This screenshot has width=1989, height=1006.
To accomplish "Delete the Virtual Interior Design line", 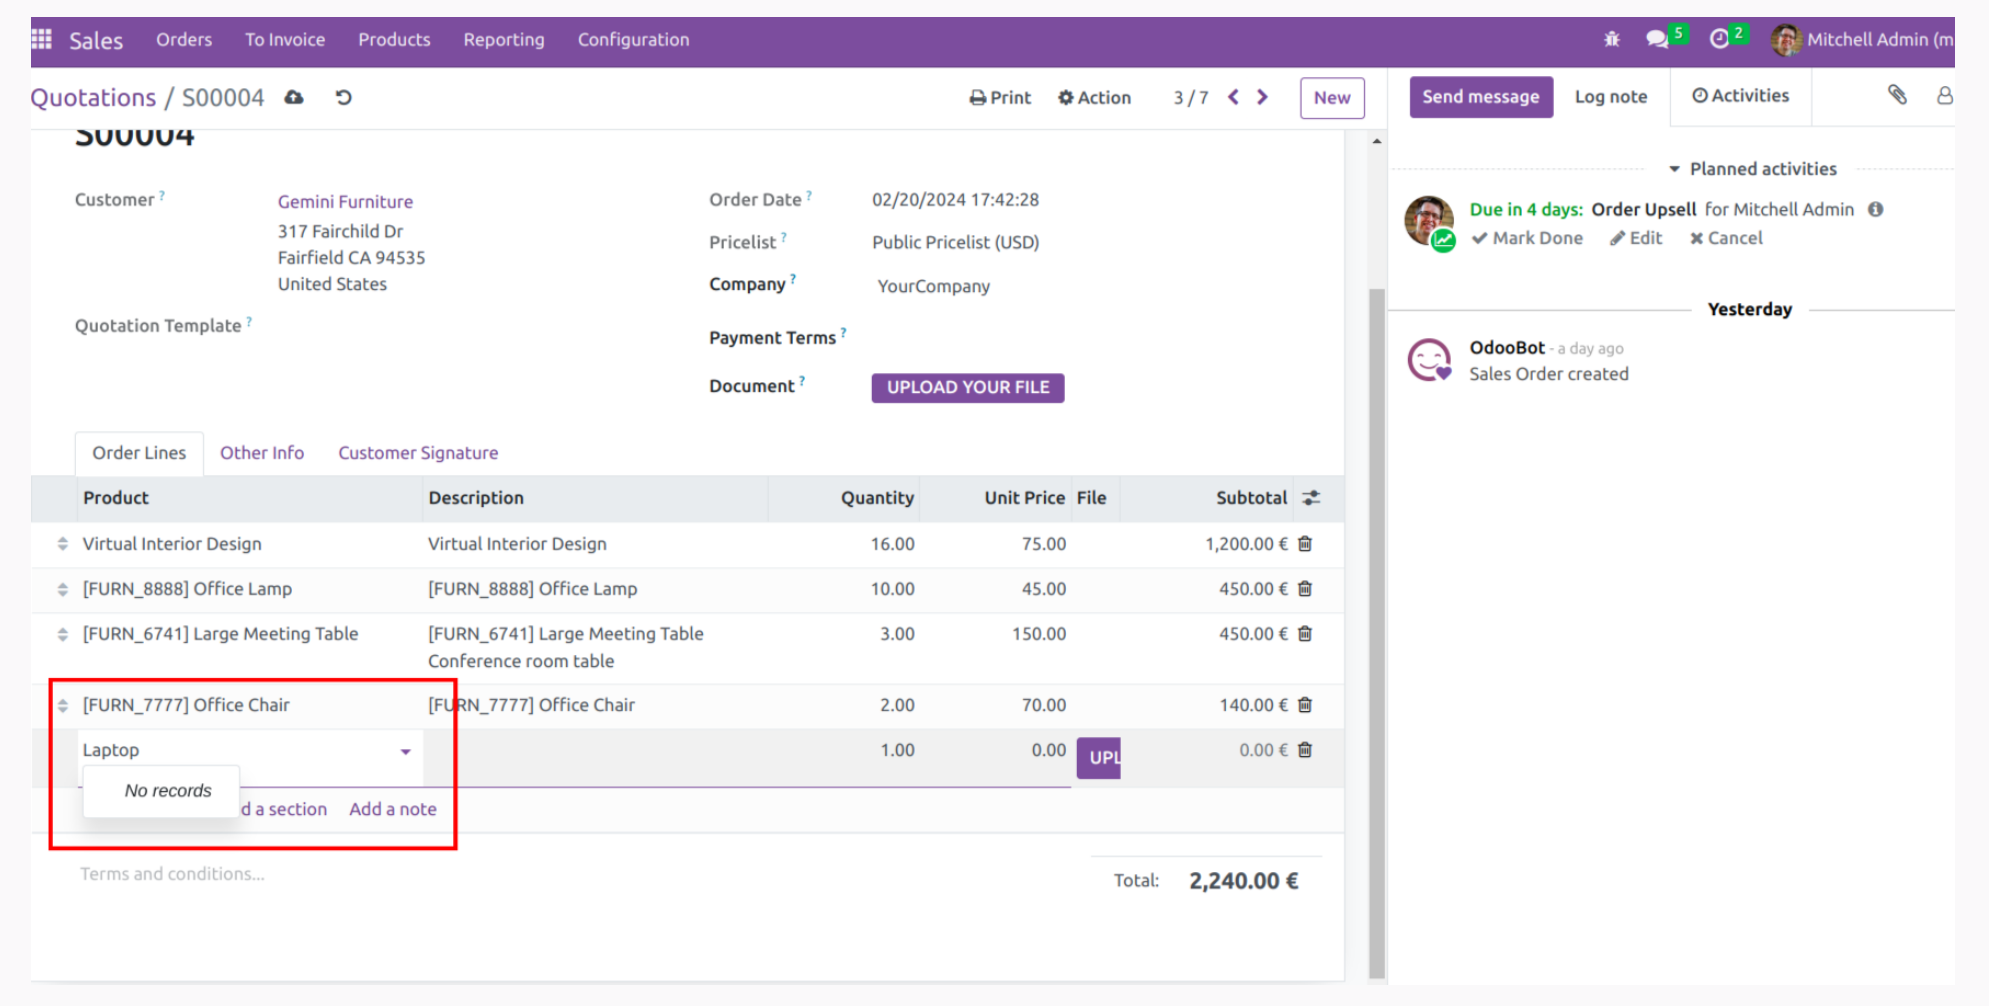I will 1305,544.
